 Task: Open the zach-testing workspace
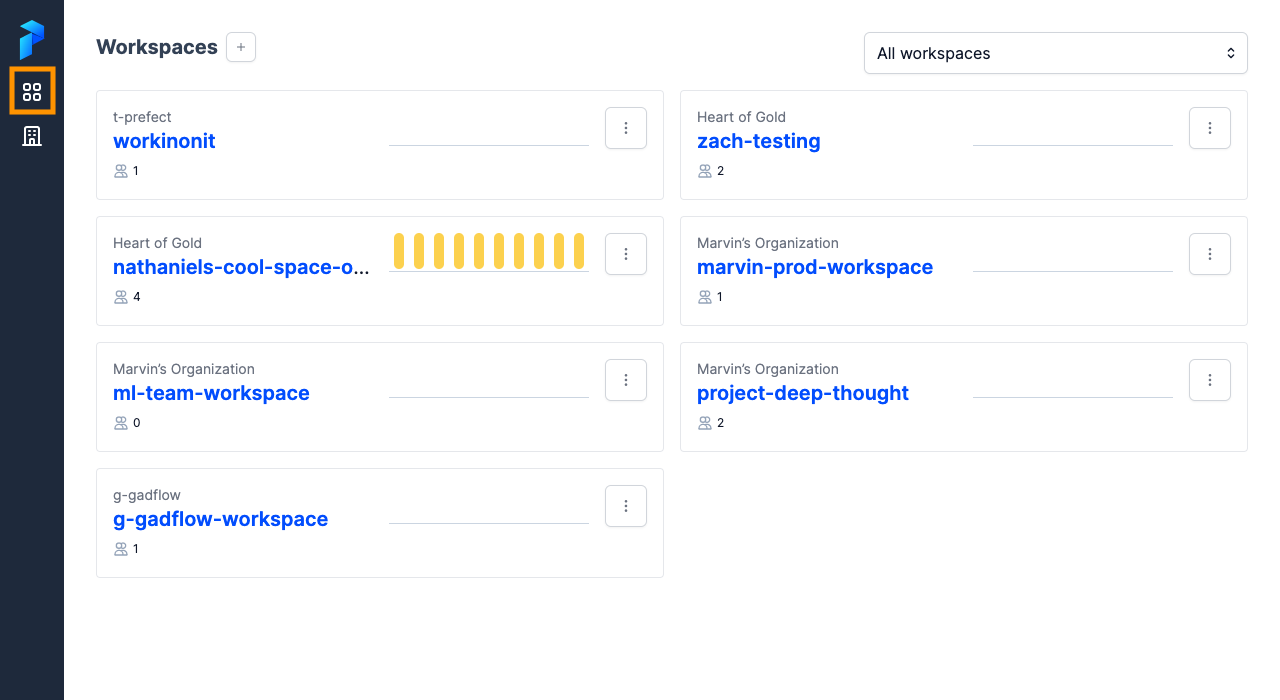click(759, 141)
